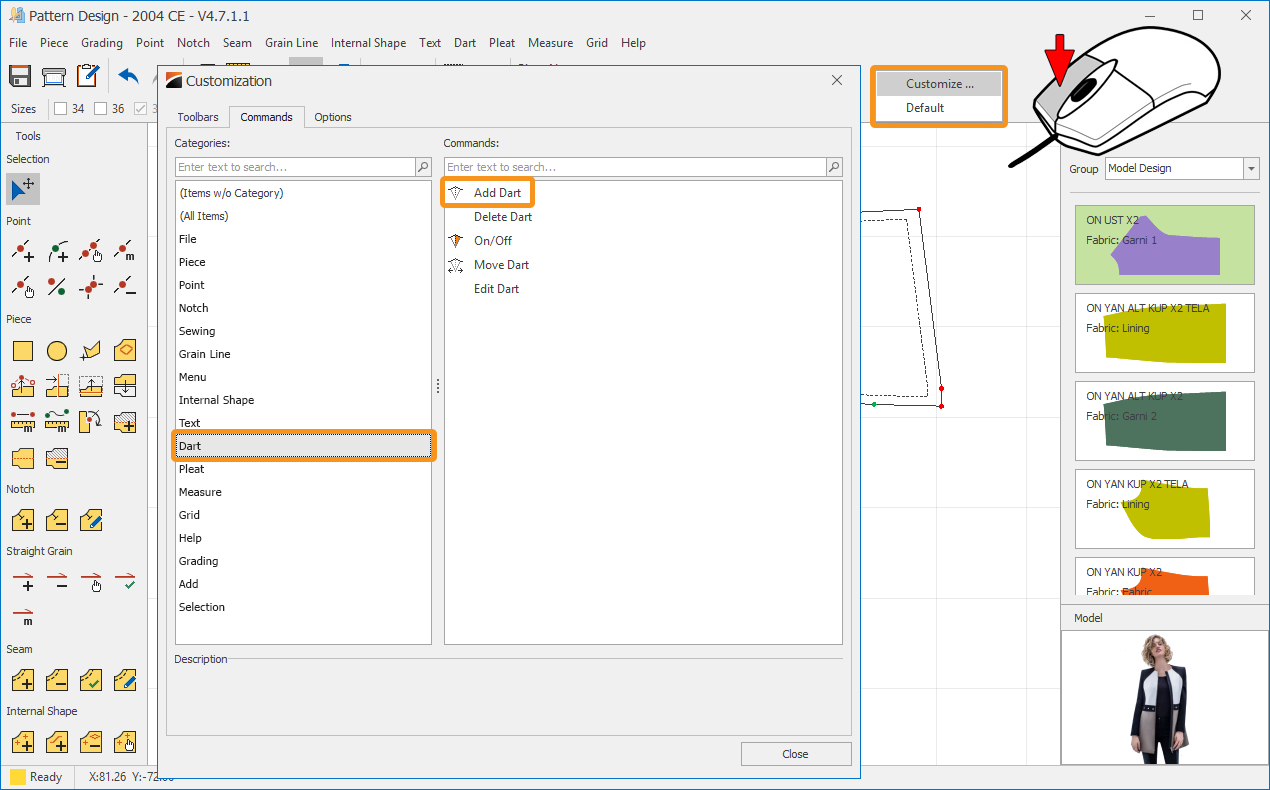Click the On/Off dart command icon
1270x790 pixels.
coord(456,241)
